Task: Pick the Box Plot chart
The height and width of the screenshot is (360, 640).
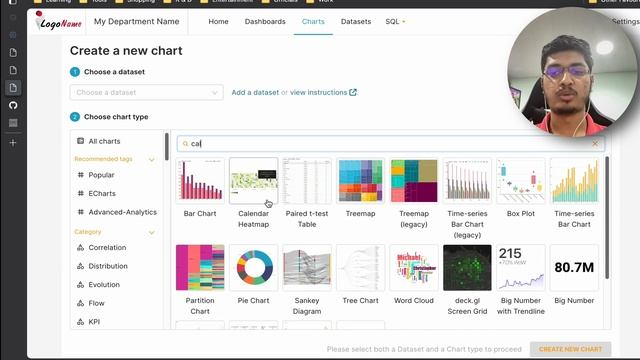Action: [521, 181]
